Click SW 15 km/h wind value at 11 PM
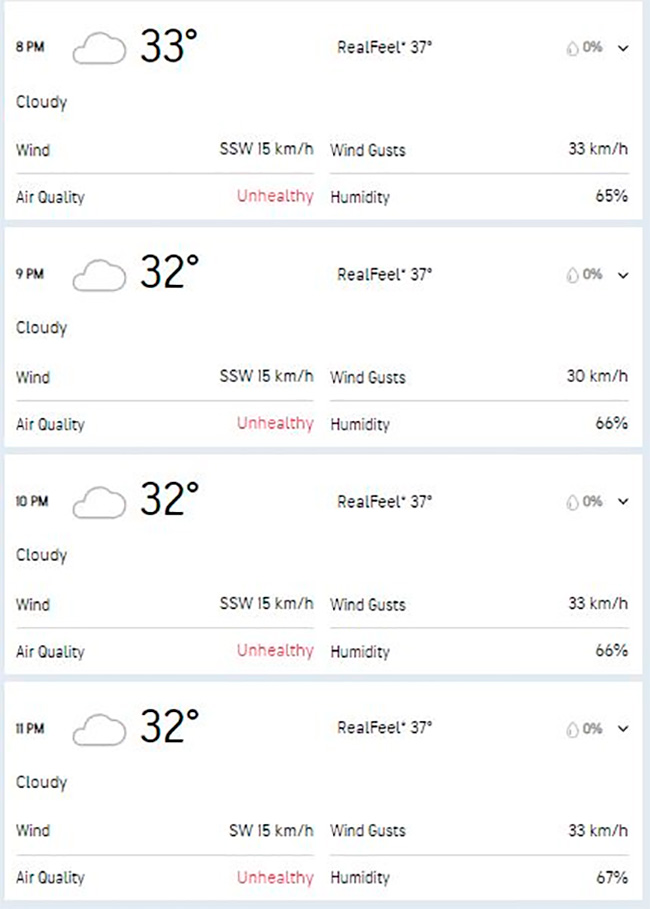The width and height of the screenshot is (650, 909). click(271, 830)
